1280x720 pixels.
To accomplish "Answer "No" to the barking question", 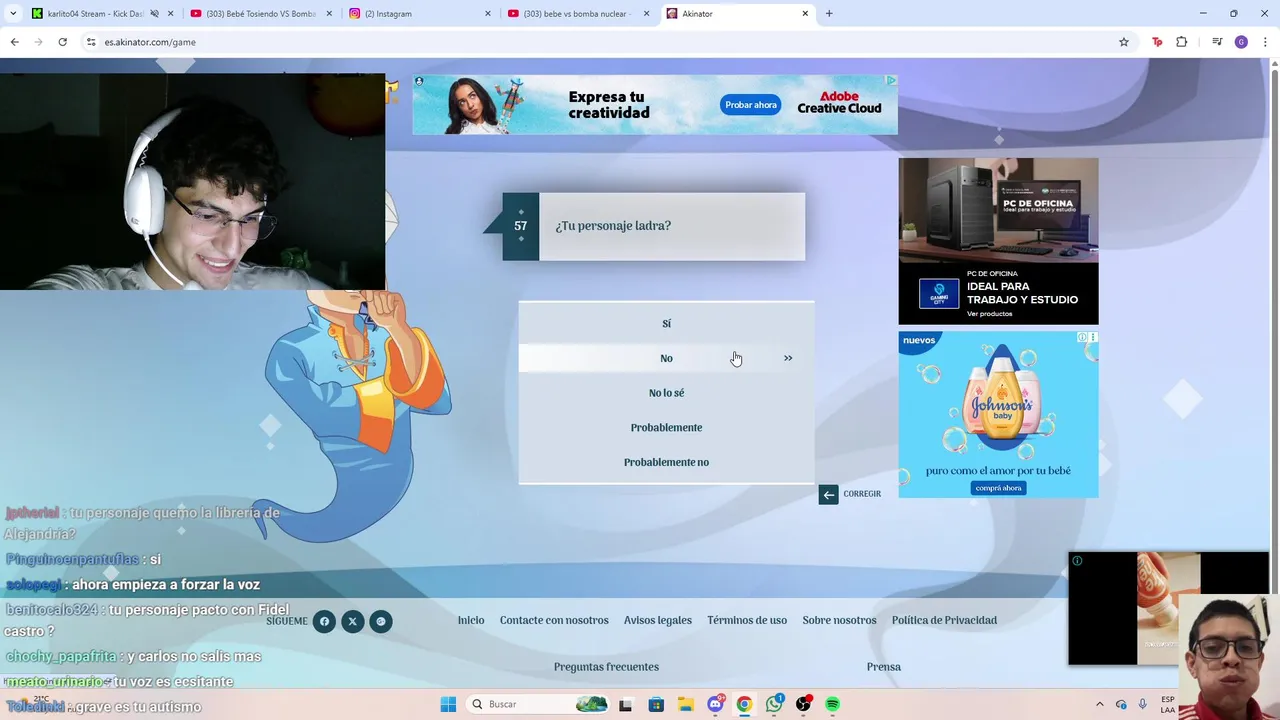I will coord(666,358).
